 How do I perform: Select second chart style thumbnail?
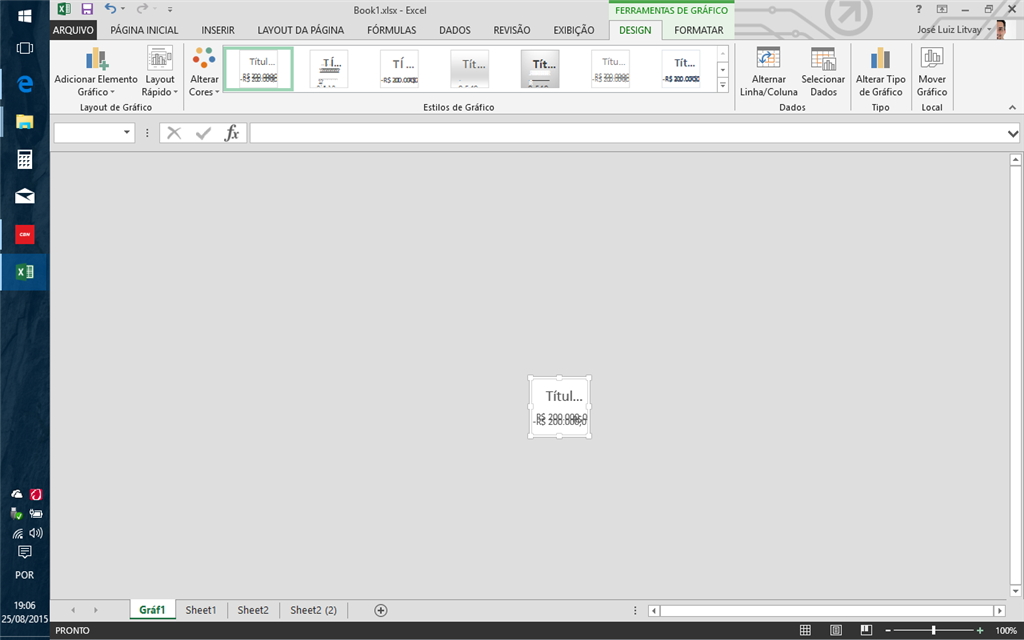(x=328, y=69)
